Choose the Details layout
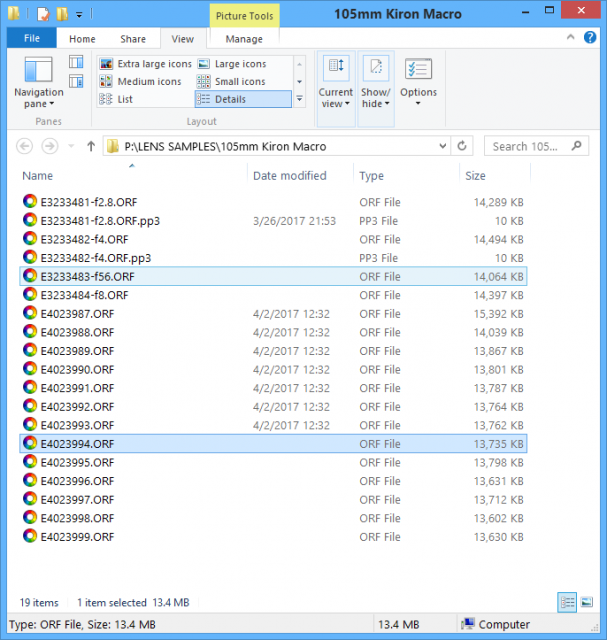 click(x=243, y=99)
